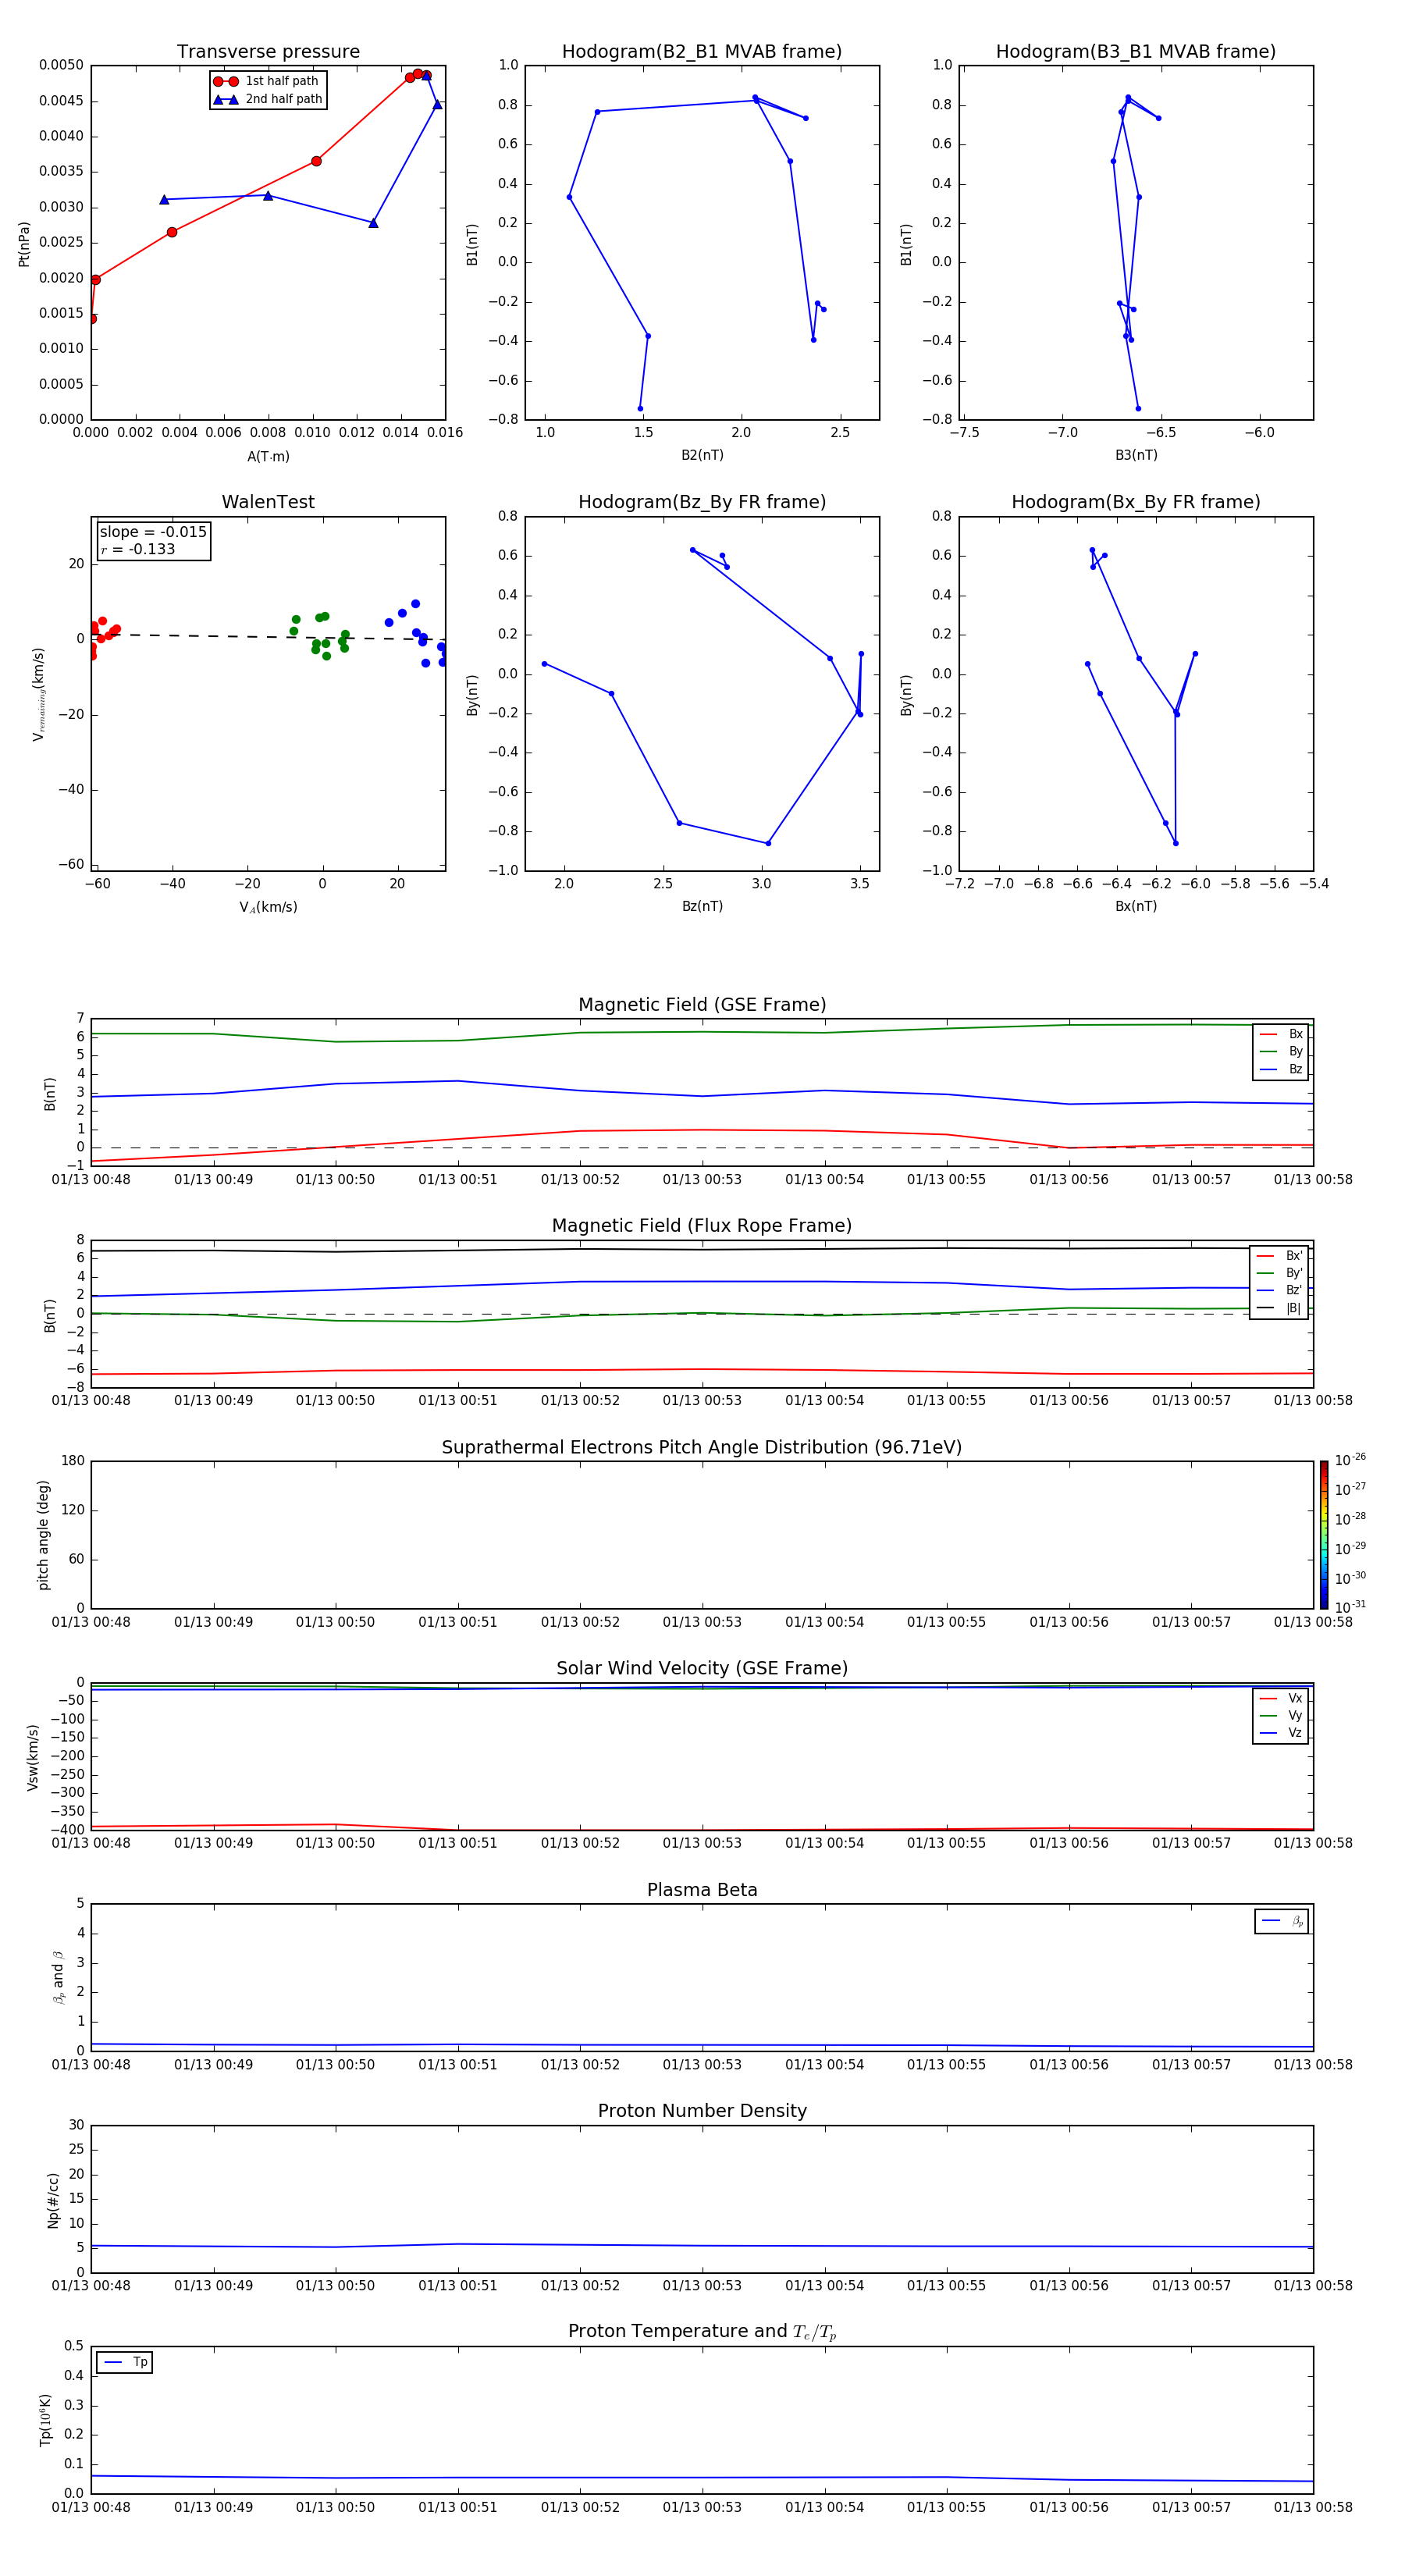Select "Bx'" in the Flux Rope legend
The width and height of the screenshot is (1405, 2576).
point(1279,1256)
